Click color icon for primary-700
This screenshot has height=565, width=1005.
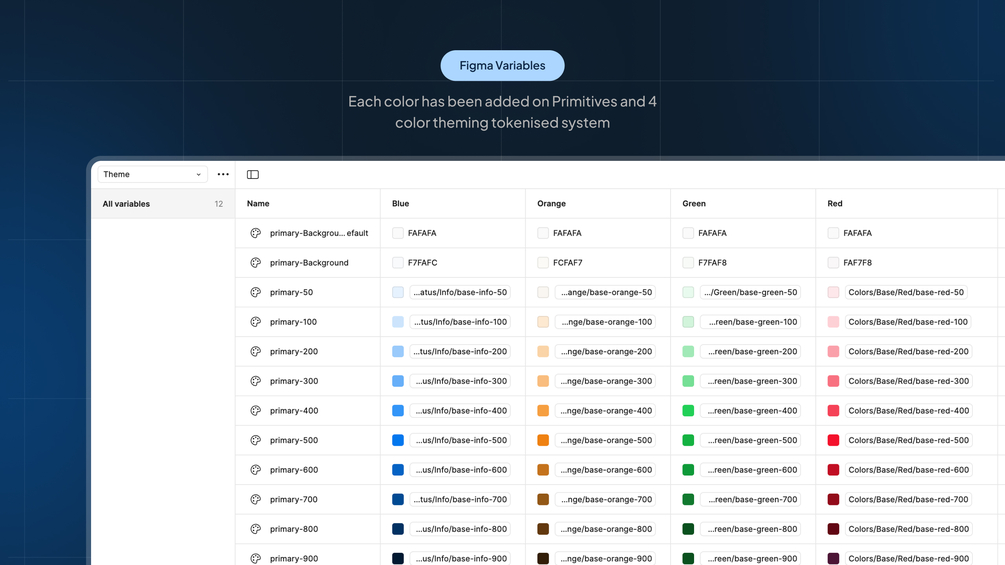(256, 499)
